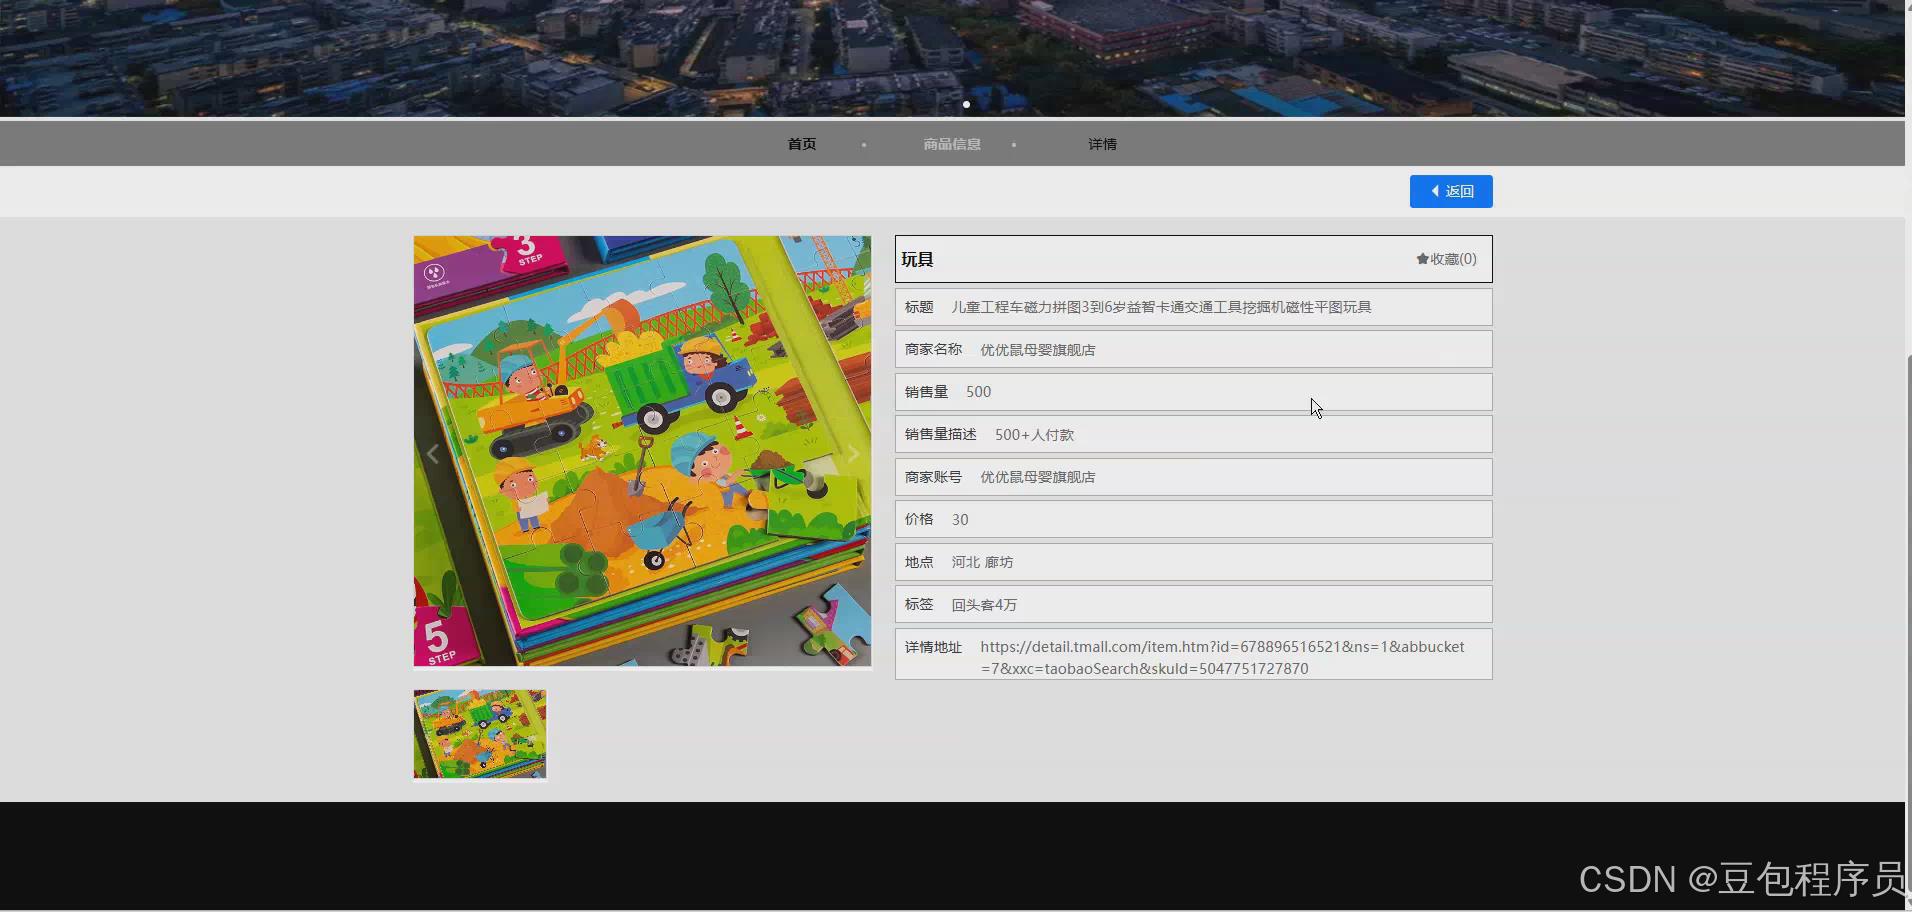Image resolution: width=1912 pixels, height=912 pixels.
Task: Click 优优鼠母婴旗舰店 in the 商家名称 row
Action: click(x=1037, y=350)
